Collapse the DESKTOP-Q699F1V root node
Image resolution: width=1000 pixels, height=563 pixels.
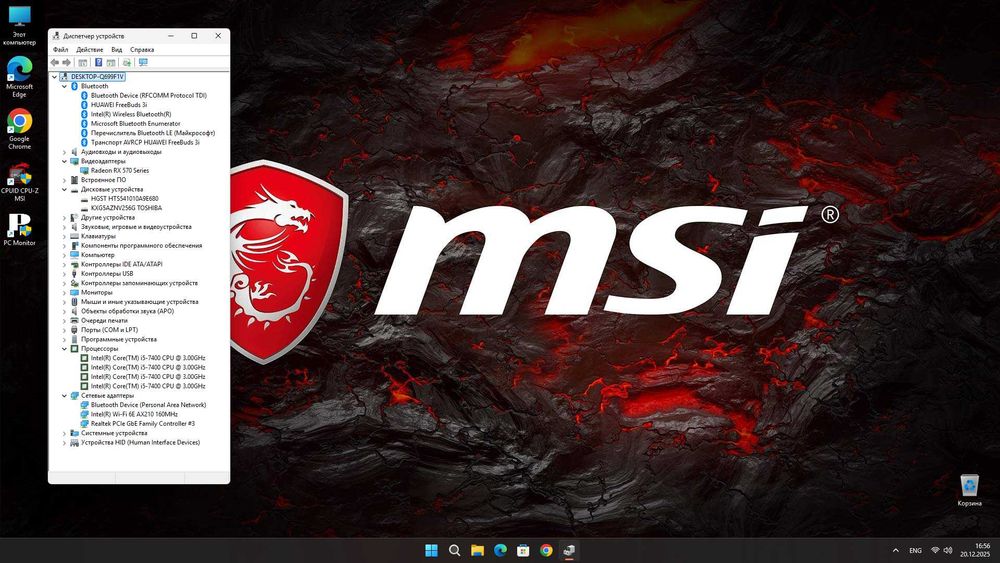click(x=54, y=77)
